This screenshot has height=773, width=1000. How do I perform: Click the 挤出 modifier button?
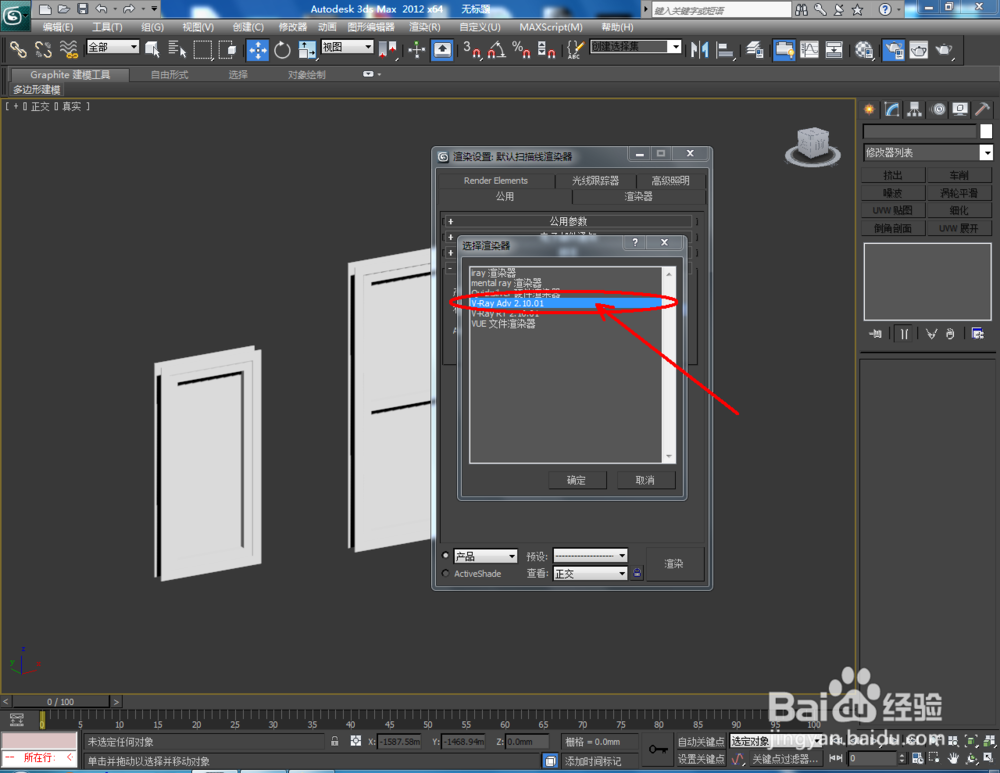pos(893,175)
